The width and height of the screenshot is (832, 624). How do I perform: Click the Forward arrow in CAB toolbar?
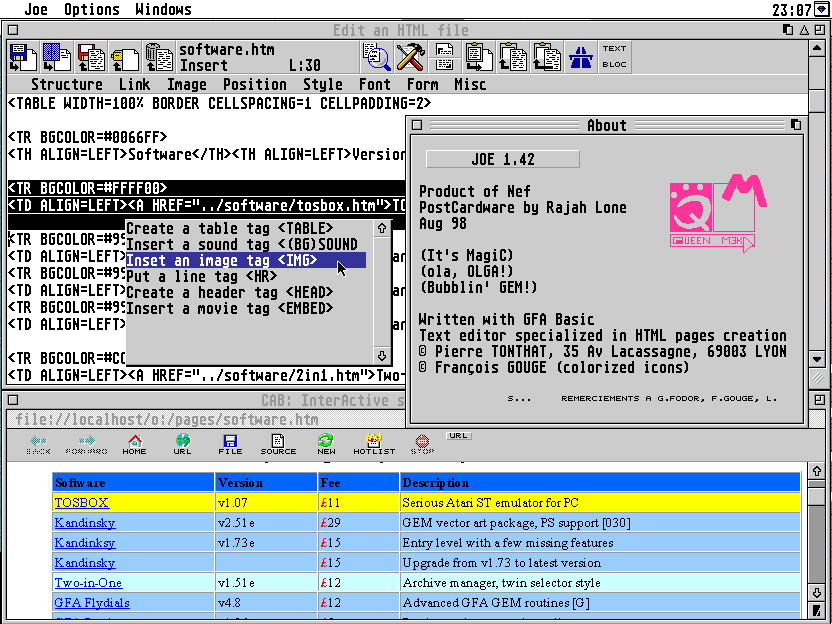tap(86, 445)
